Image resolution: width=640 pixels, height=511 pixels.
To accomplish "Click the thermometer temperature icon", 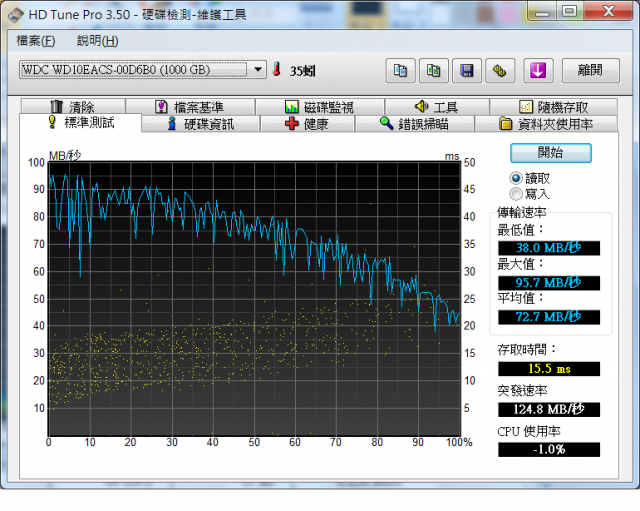I will 277,69.
